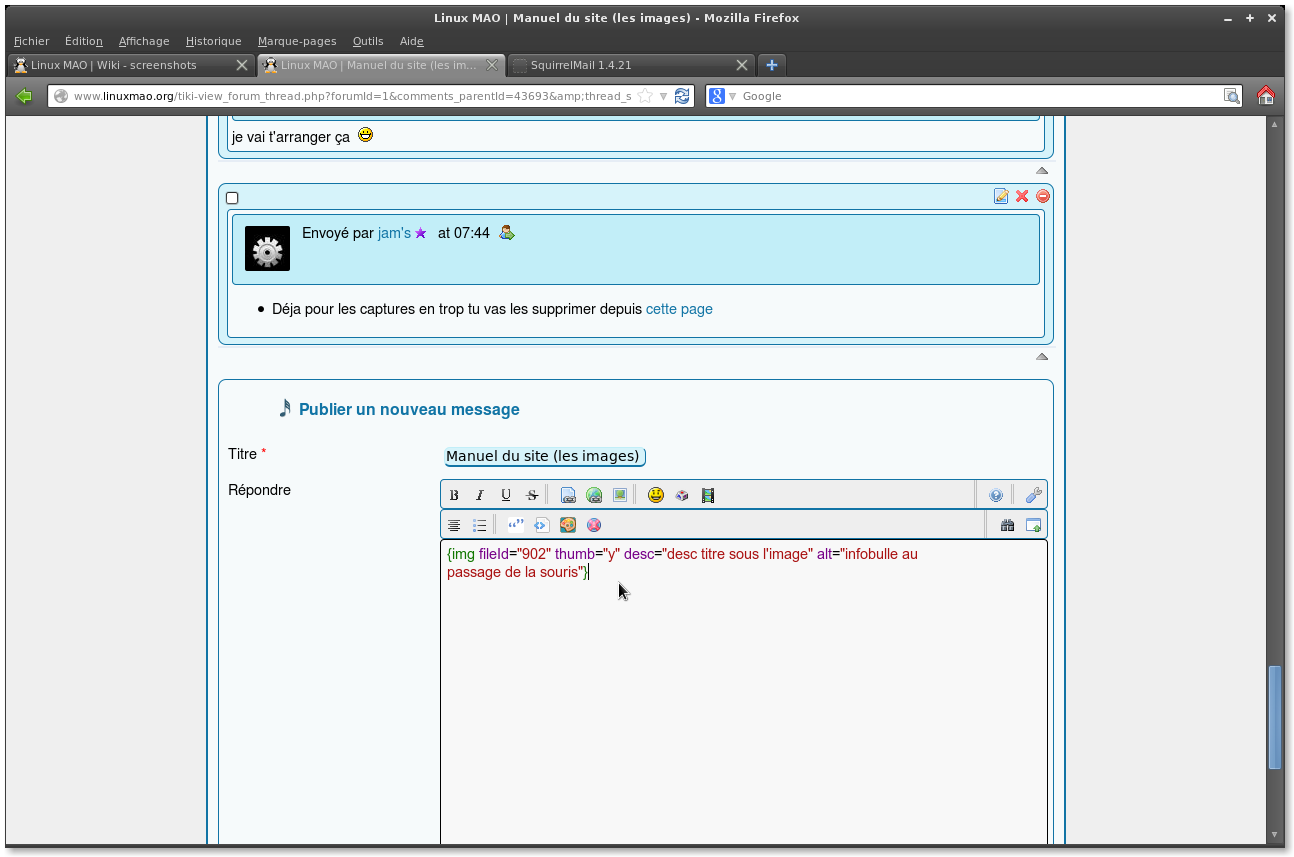Screen dimensions: 1294x857
Task: Open the Marque-pages menu
Action: [x=297, y=41]
